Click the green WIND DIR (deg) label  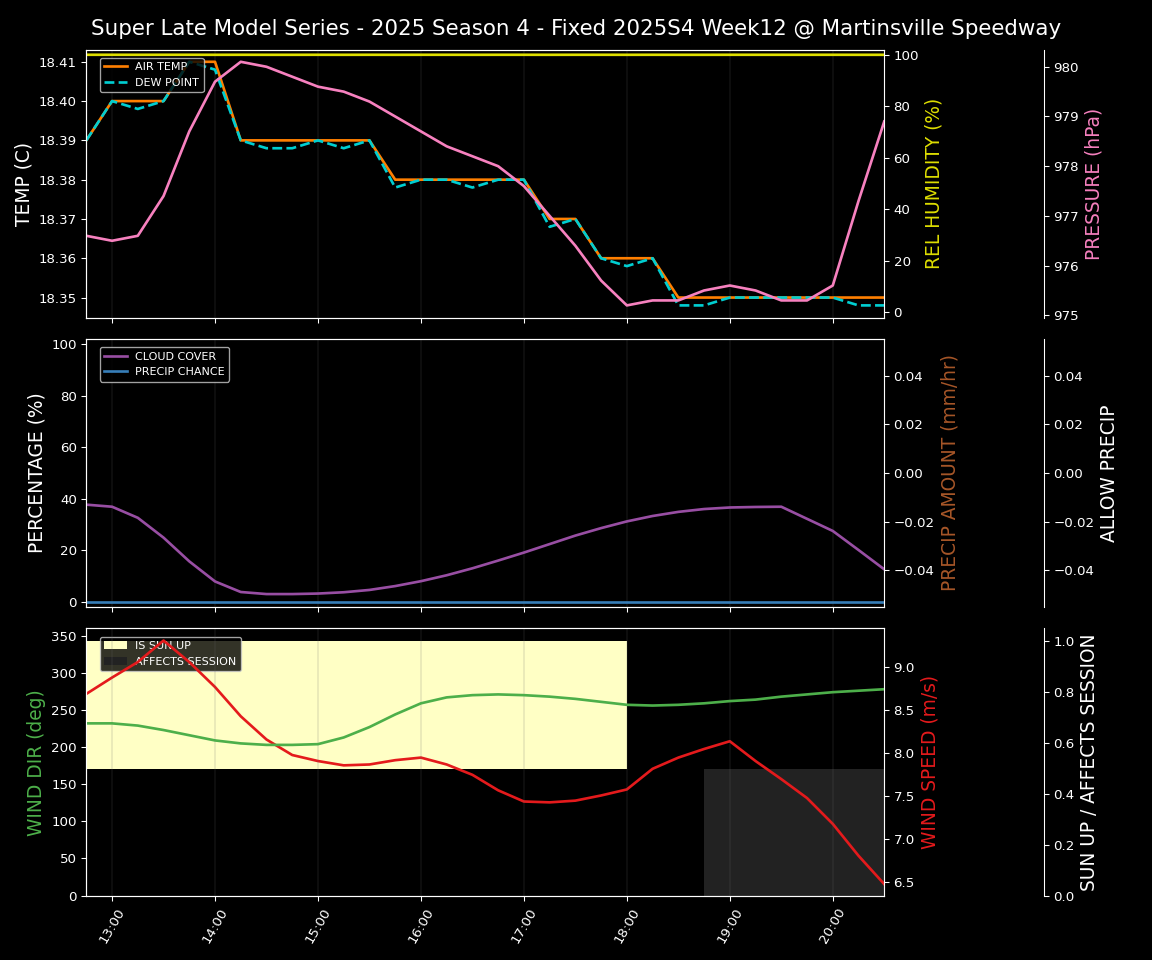tap(36, 762)
